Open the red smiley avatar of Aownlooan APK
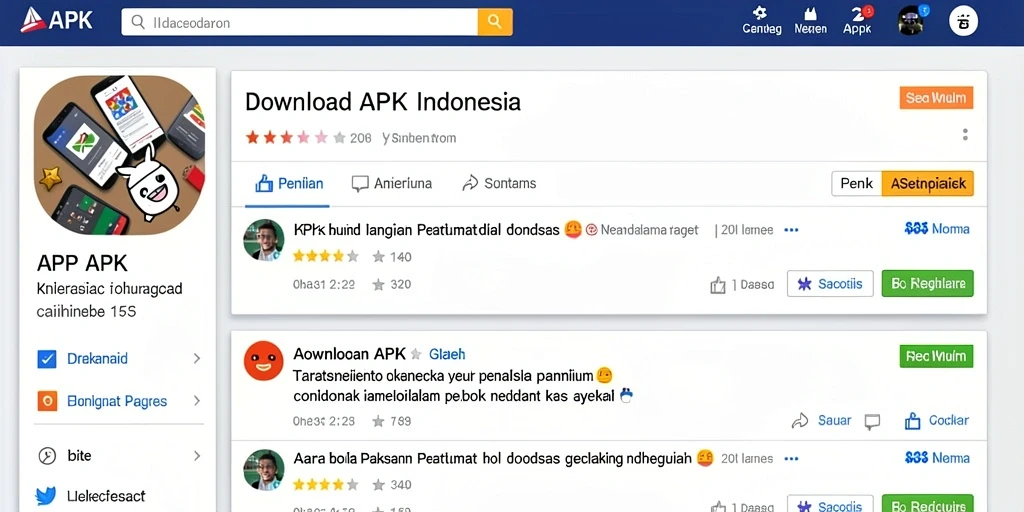The height and width of the screenshot is (512, 1024). [x=264, y=361]
